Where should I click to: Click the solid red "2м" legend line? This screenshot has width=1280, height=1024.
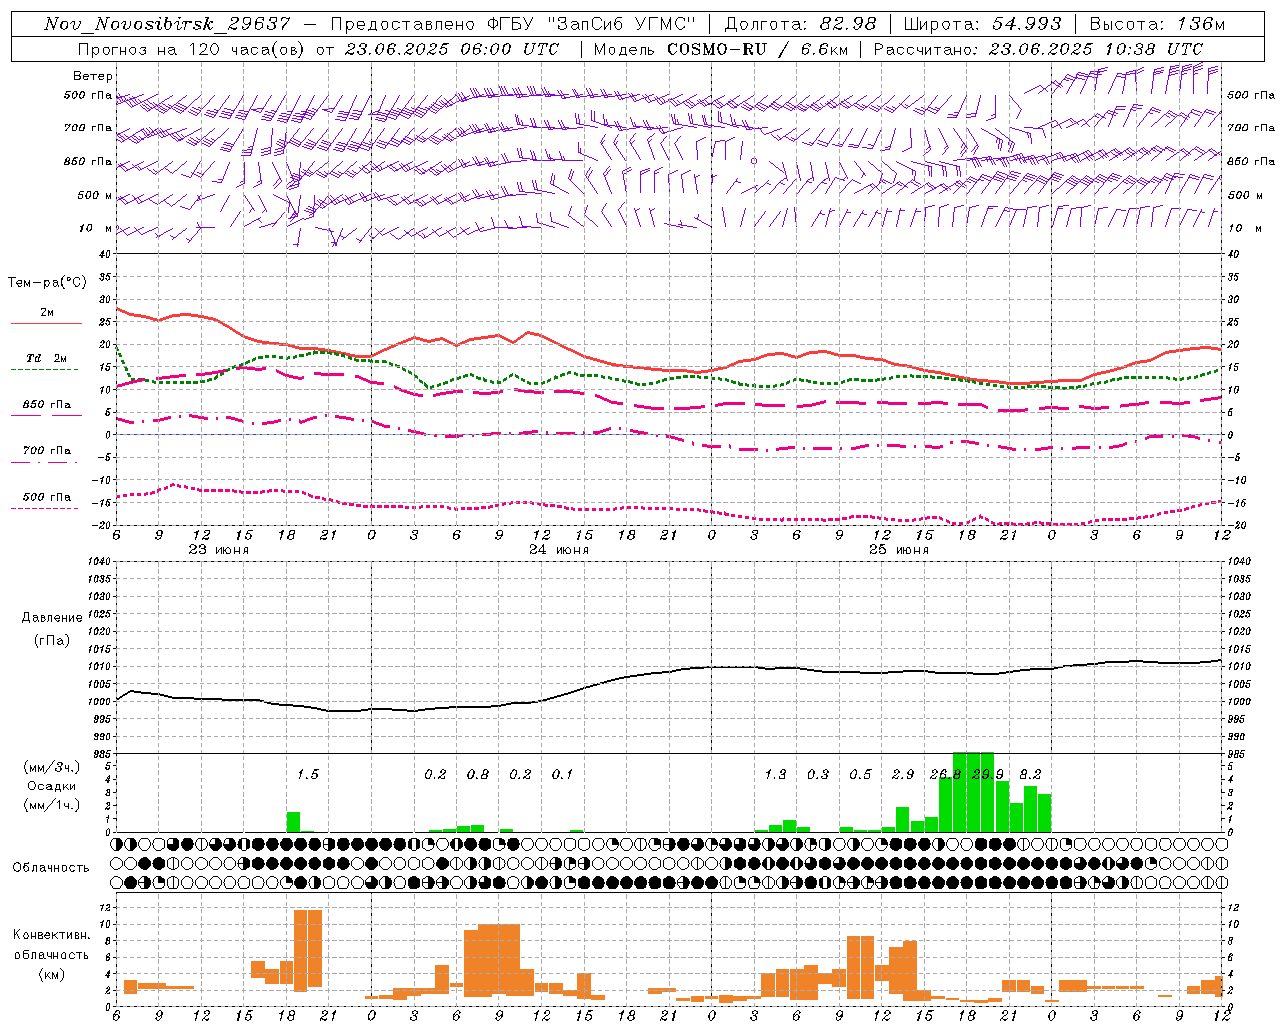pos(46,323)
